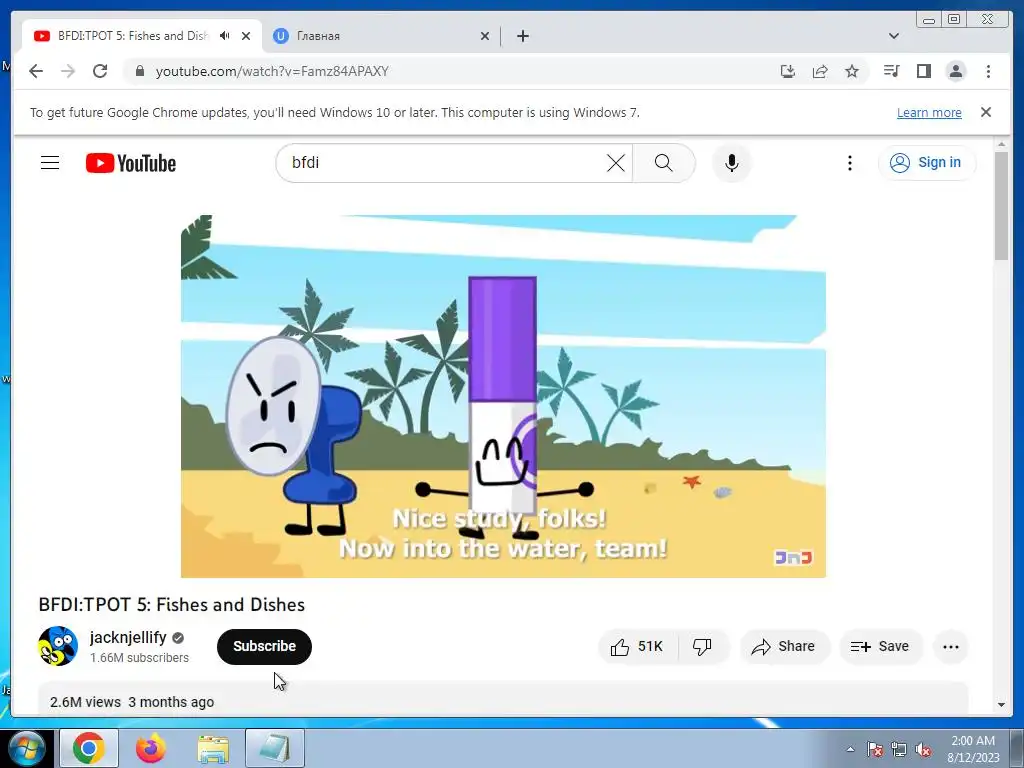Mute tab via speaker icon on BFDI tab
1024x768 pixels.
pos(225,36)
